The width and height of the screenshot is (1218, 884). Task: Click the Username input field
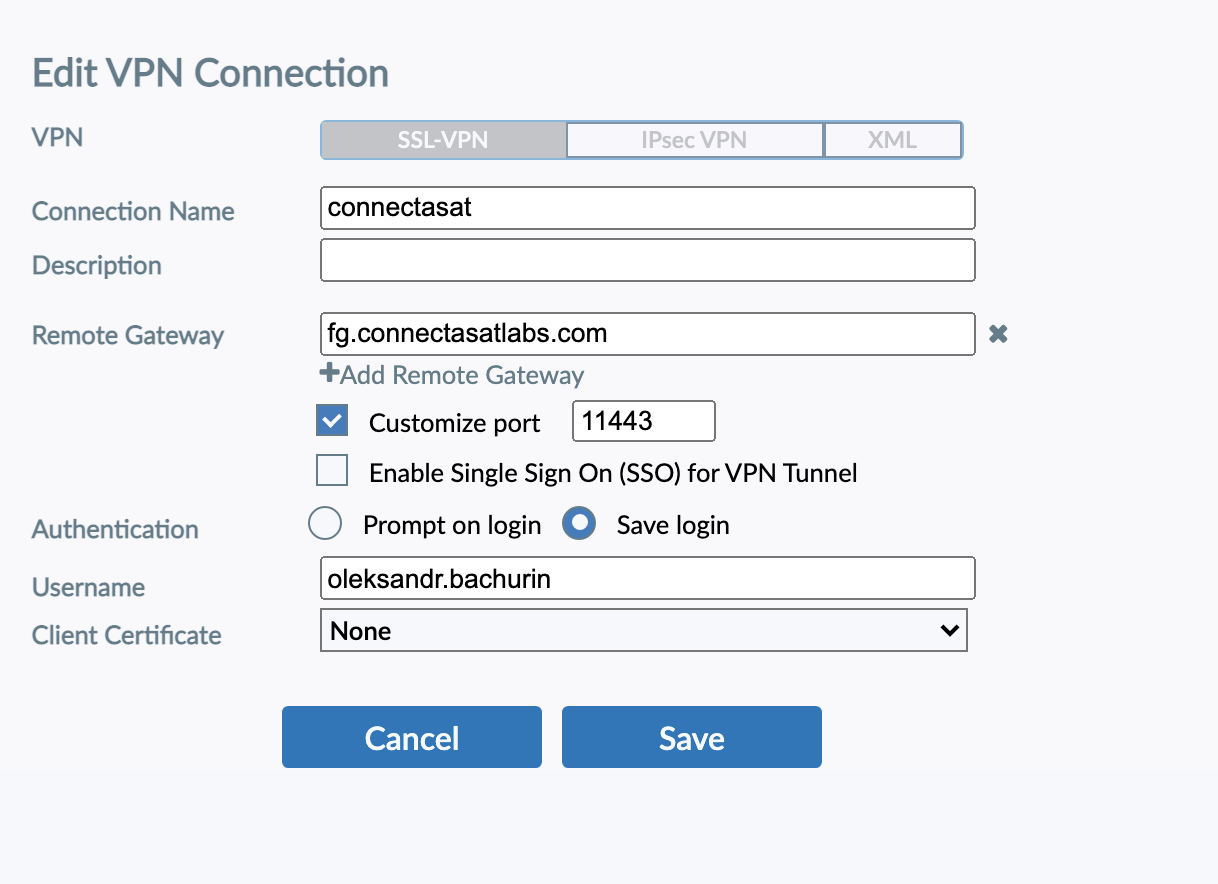(647, 579)
